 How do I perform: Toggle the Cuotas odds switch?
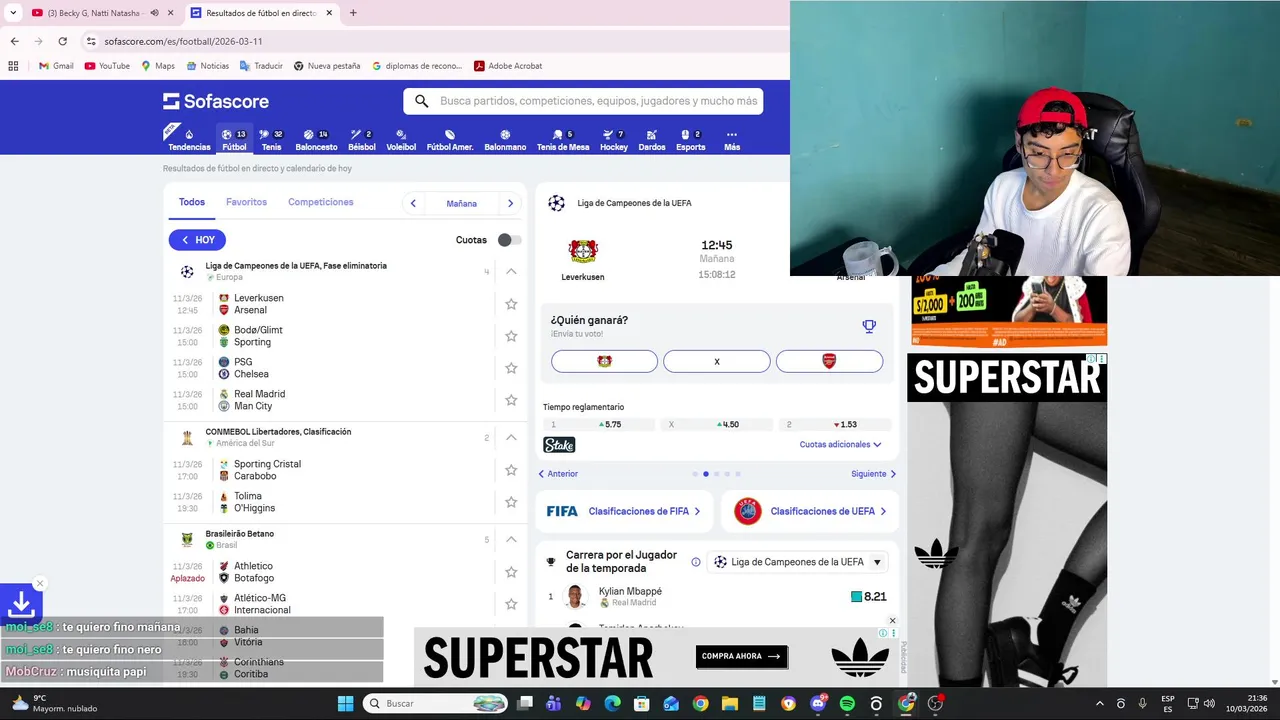pos(509,240)
